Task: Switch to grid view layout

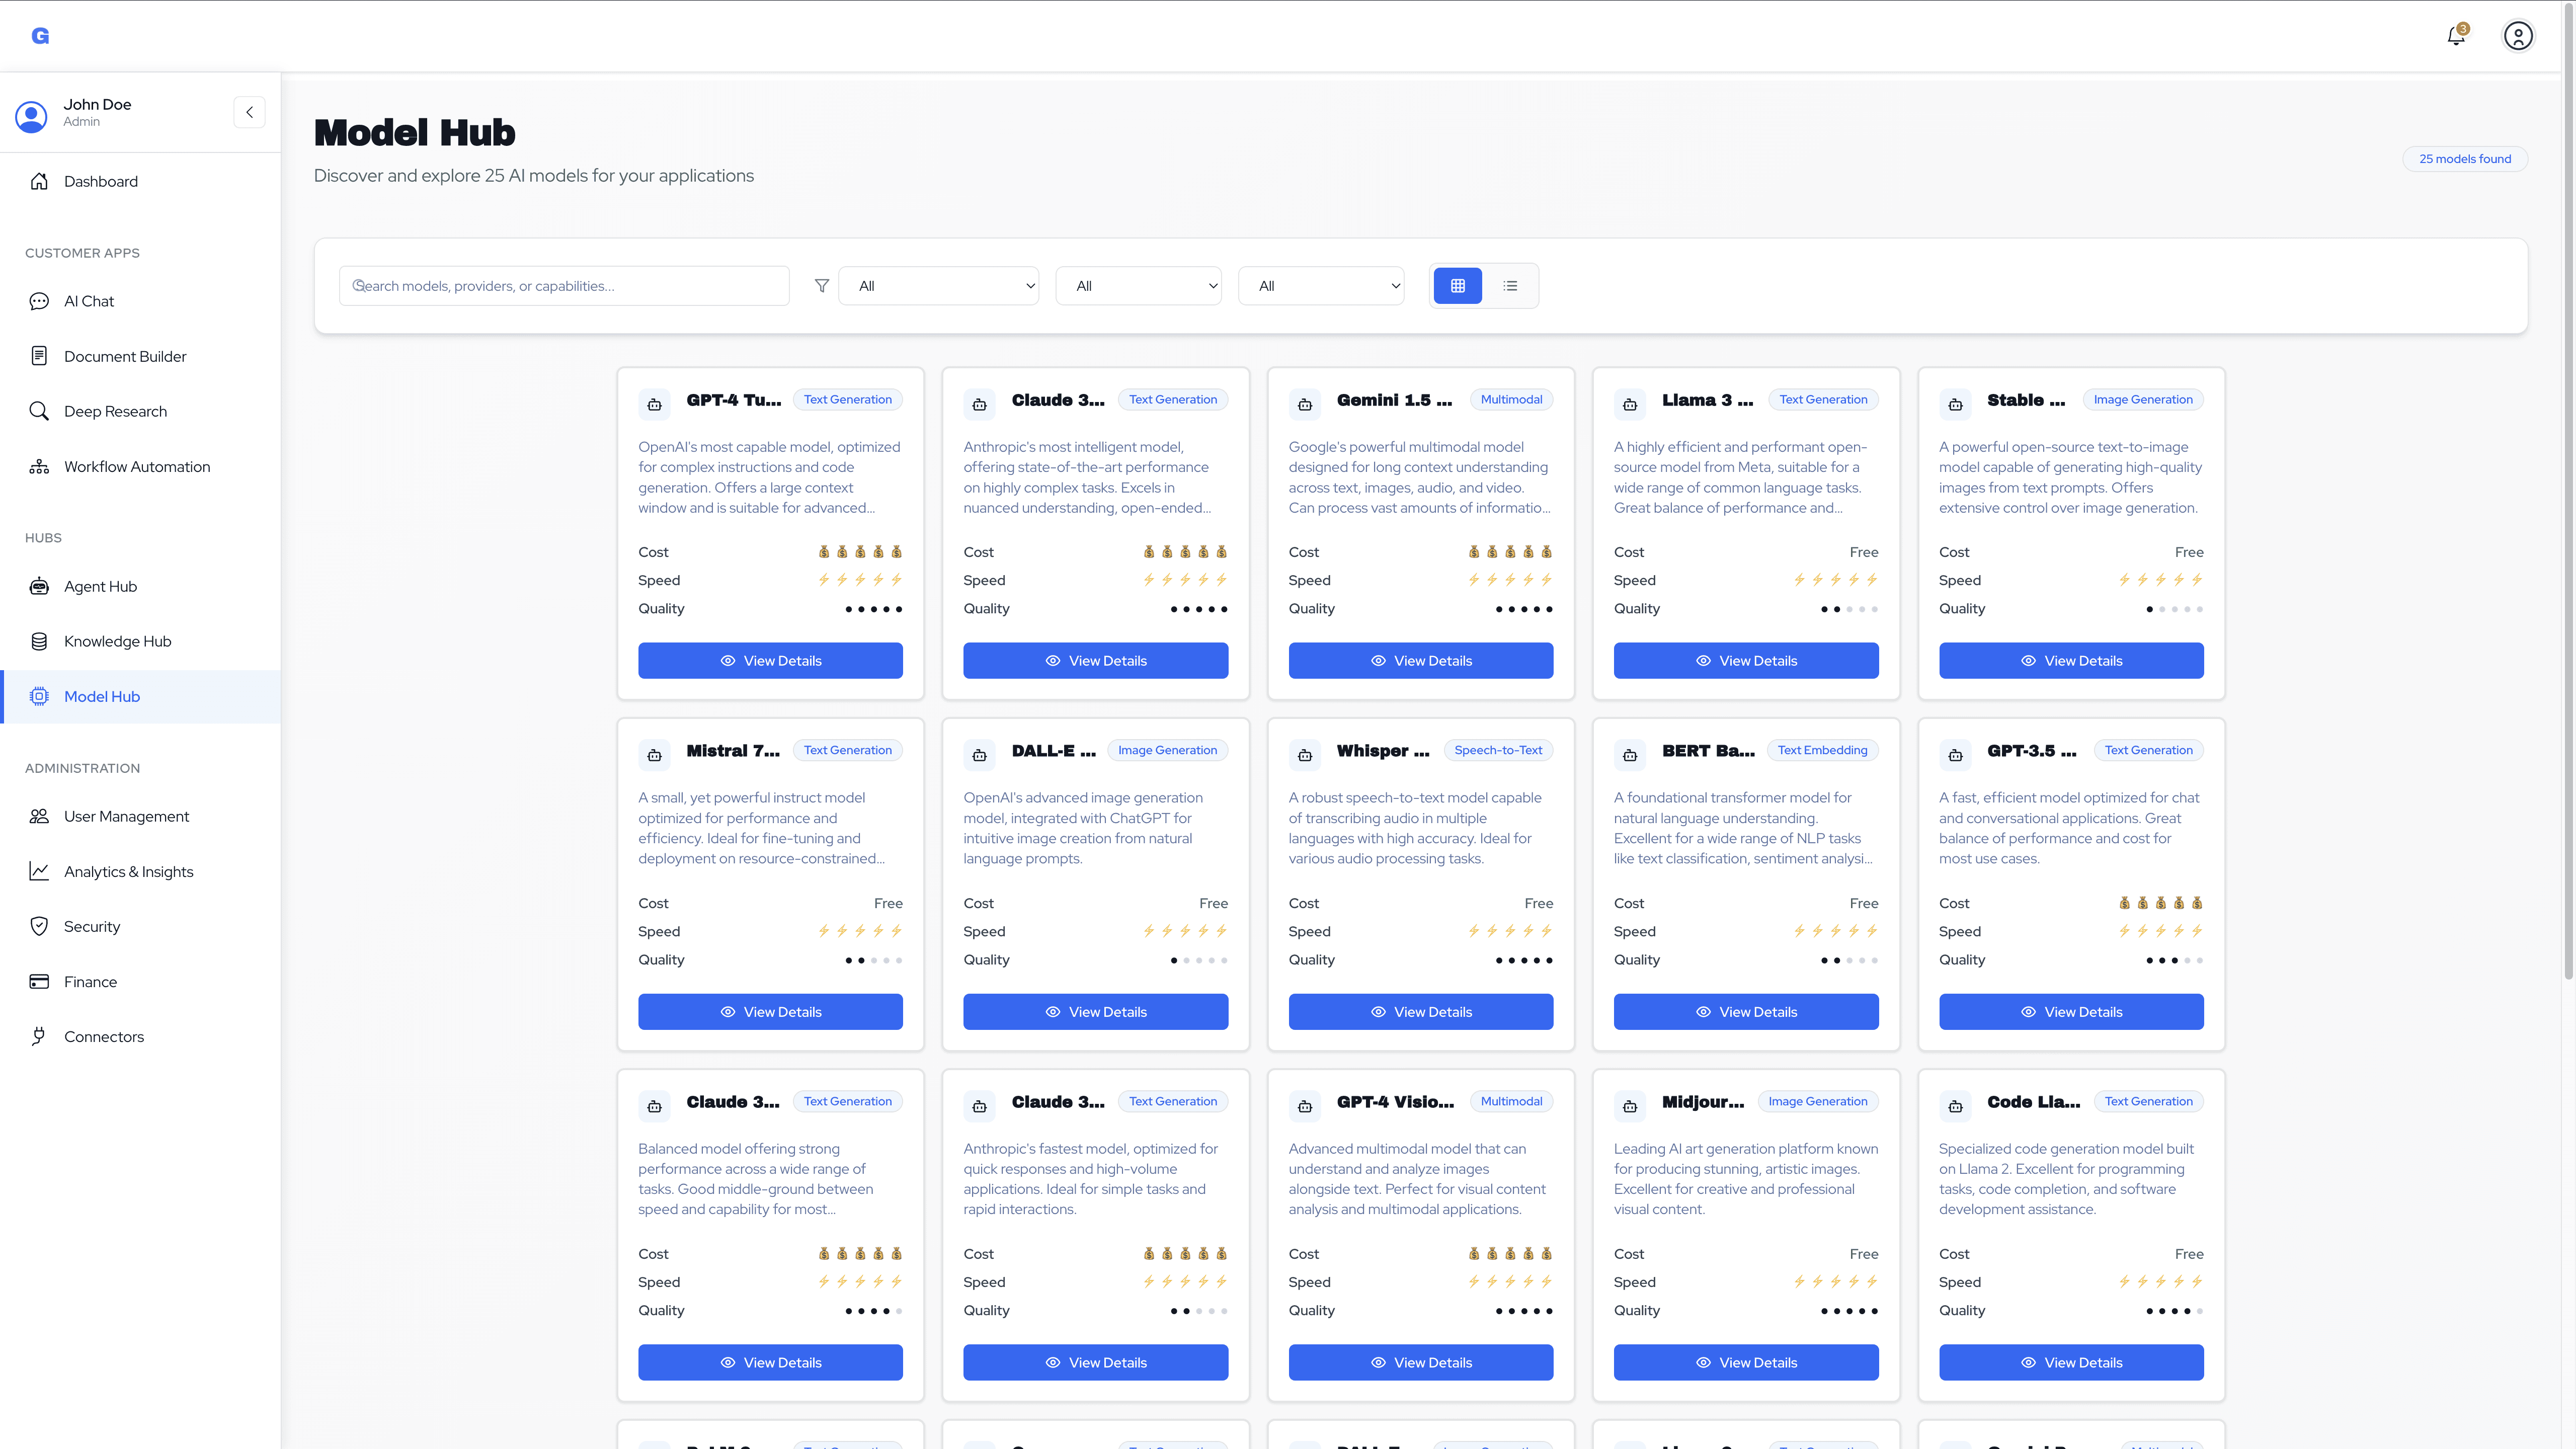Action: (1457, 285)
